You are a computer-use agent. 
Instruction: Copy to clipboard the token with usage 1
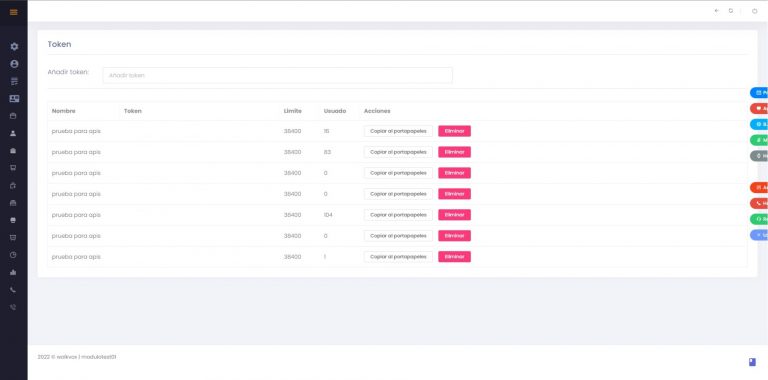pos(398,257)
